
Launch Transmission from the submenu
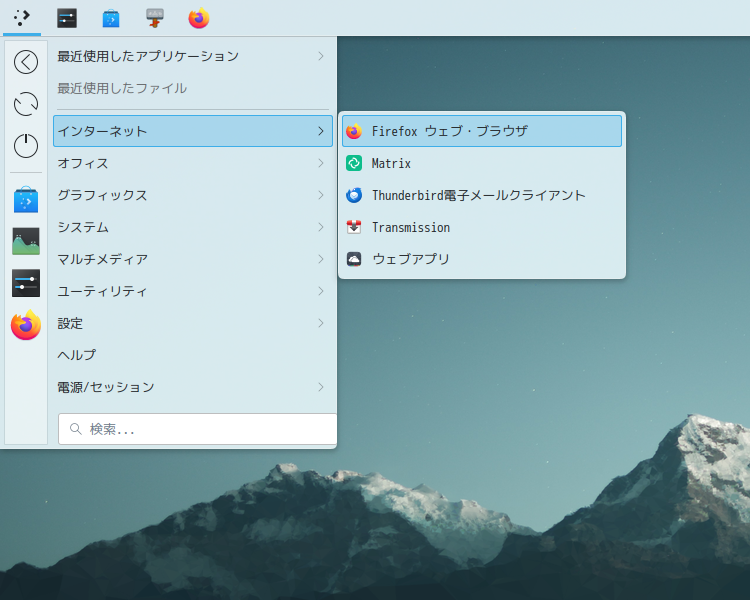482,227
